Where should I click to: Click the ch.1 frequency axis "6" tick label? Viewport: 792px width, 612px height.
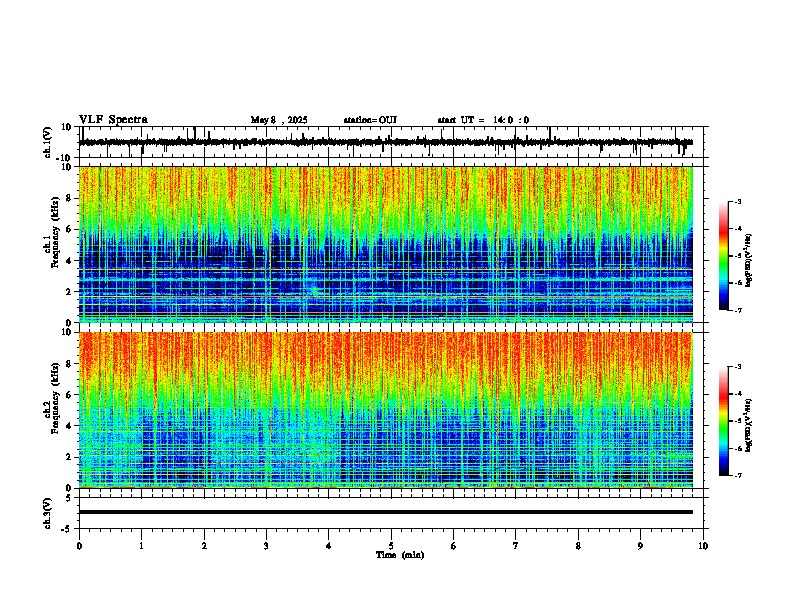70,229
